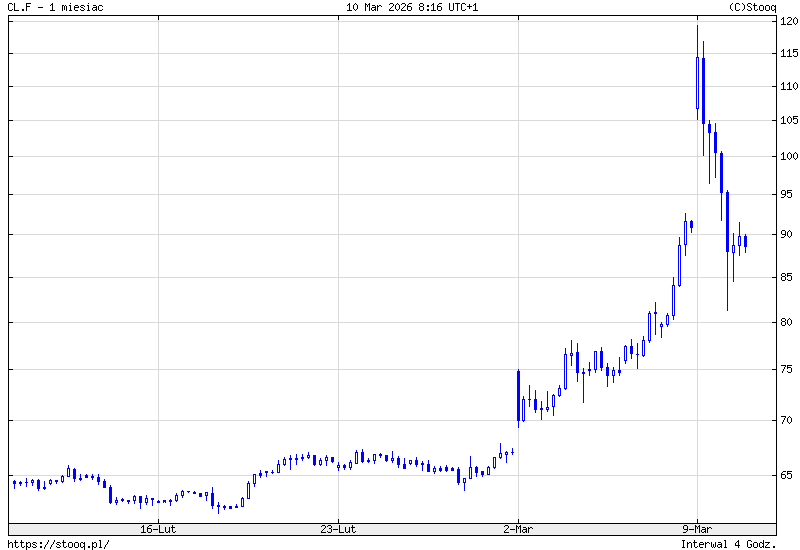Viewport: 800px width, 550px height.
Task: Click the 90 price axis label
Action: click(786, 234)
